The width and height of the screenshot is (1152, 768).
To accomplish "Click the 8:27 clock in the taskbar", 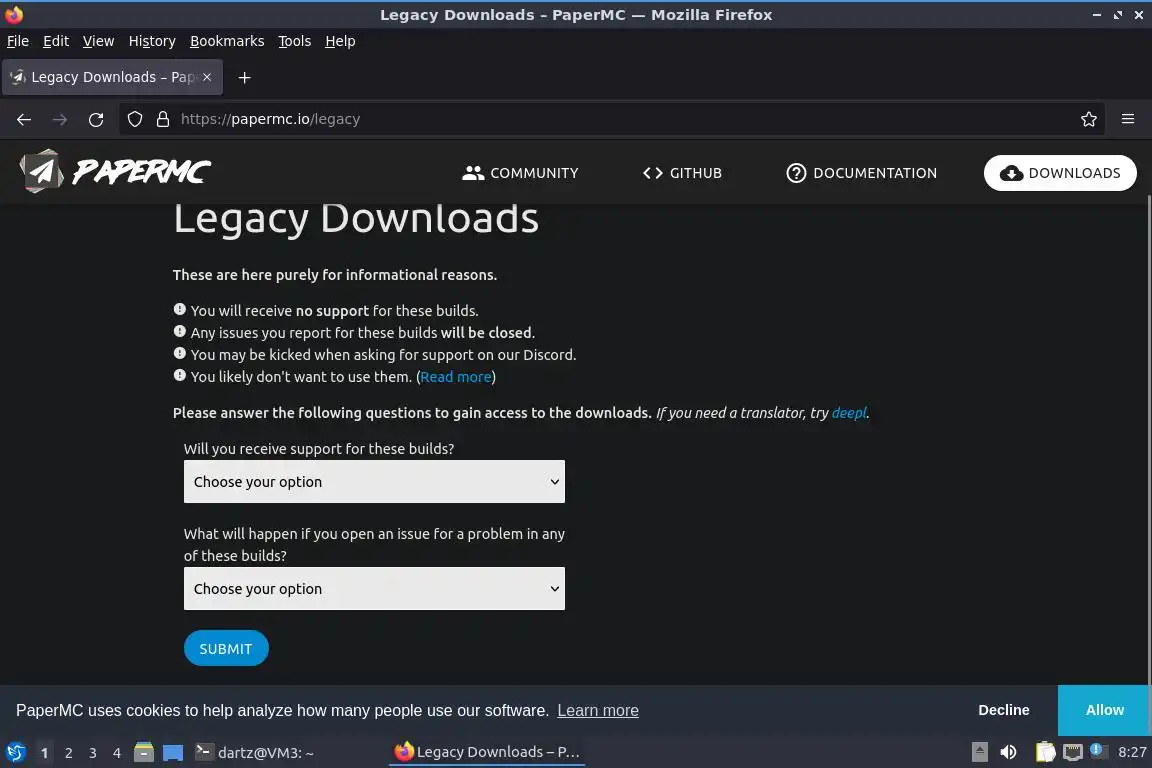I will point(1132,752).
